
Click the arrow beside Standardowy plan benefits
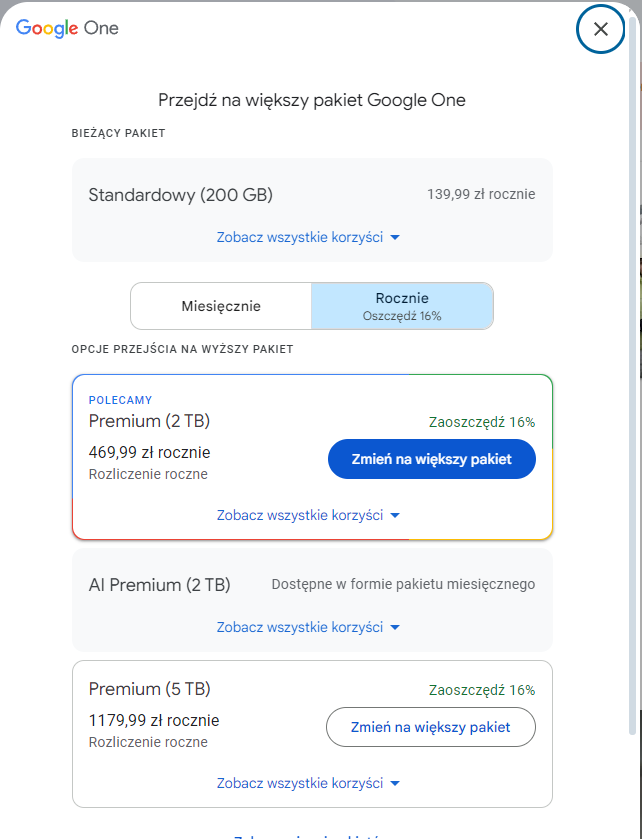(395, 238)
